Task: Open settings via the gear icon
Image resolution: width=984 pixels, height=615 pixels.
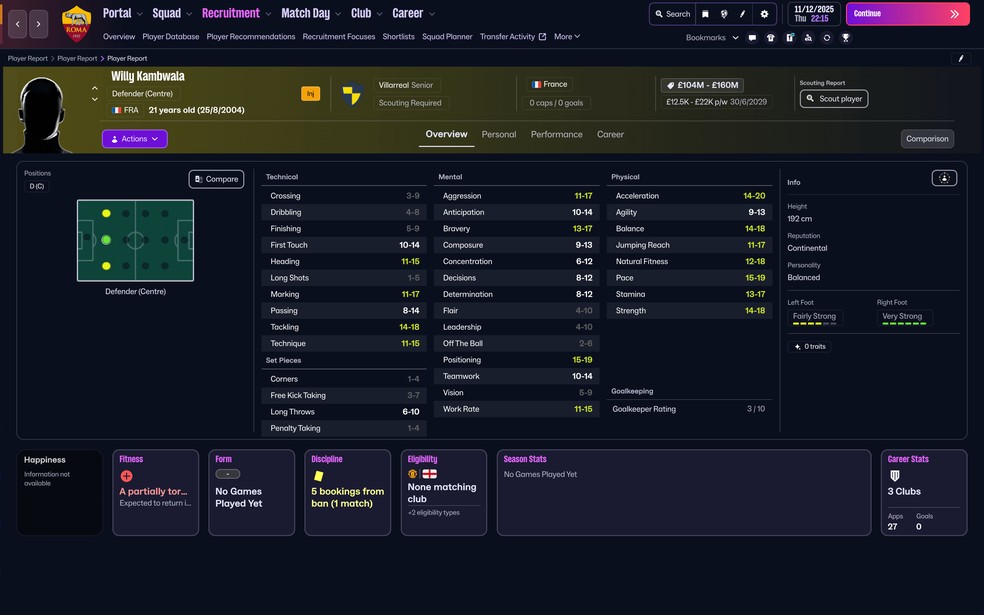Action: tap(765, 14)
